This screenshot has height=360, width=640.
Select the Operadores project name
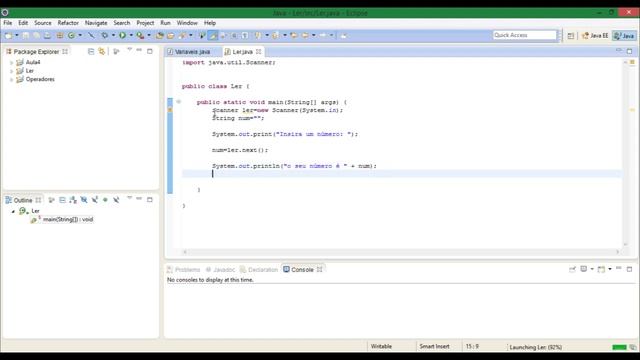click(x=40, y=79)
